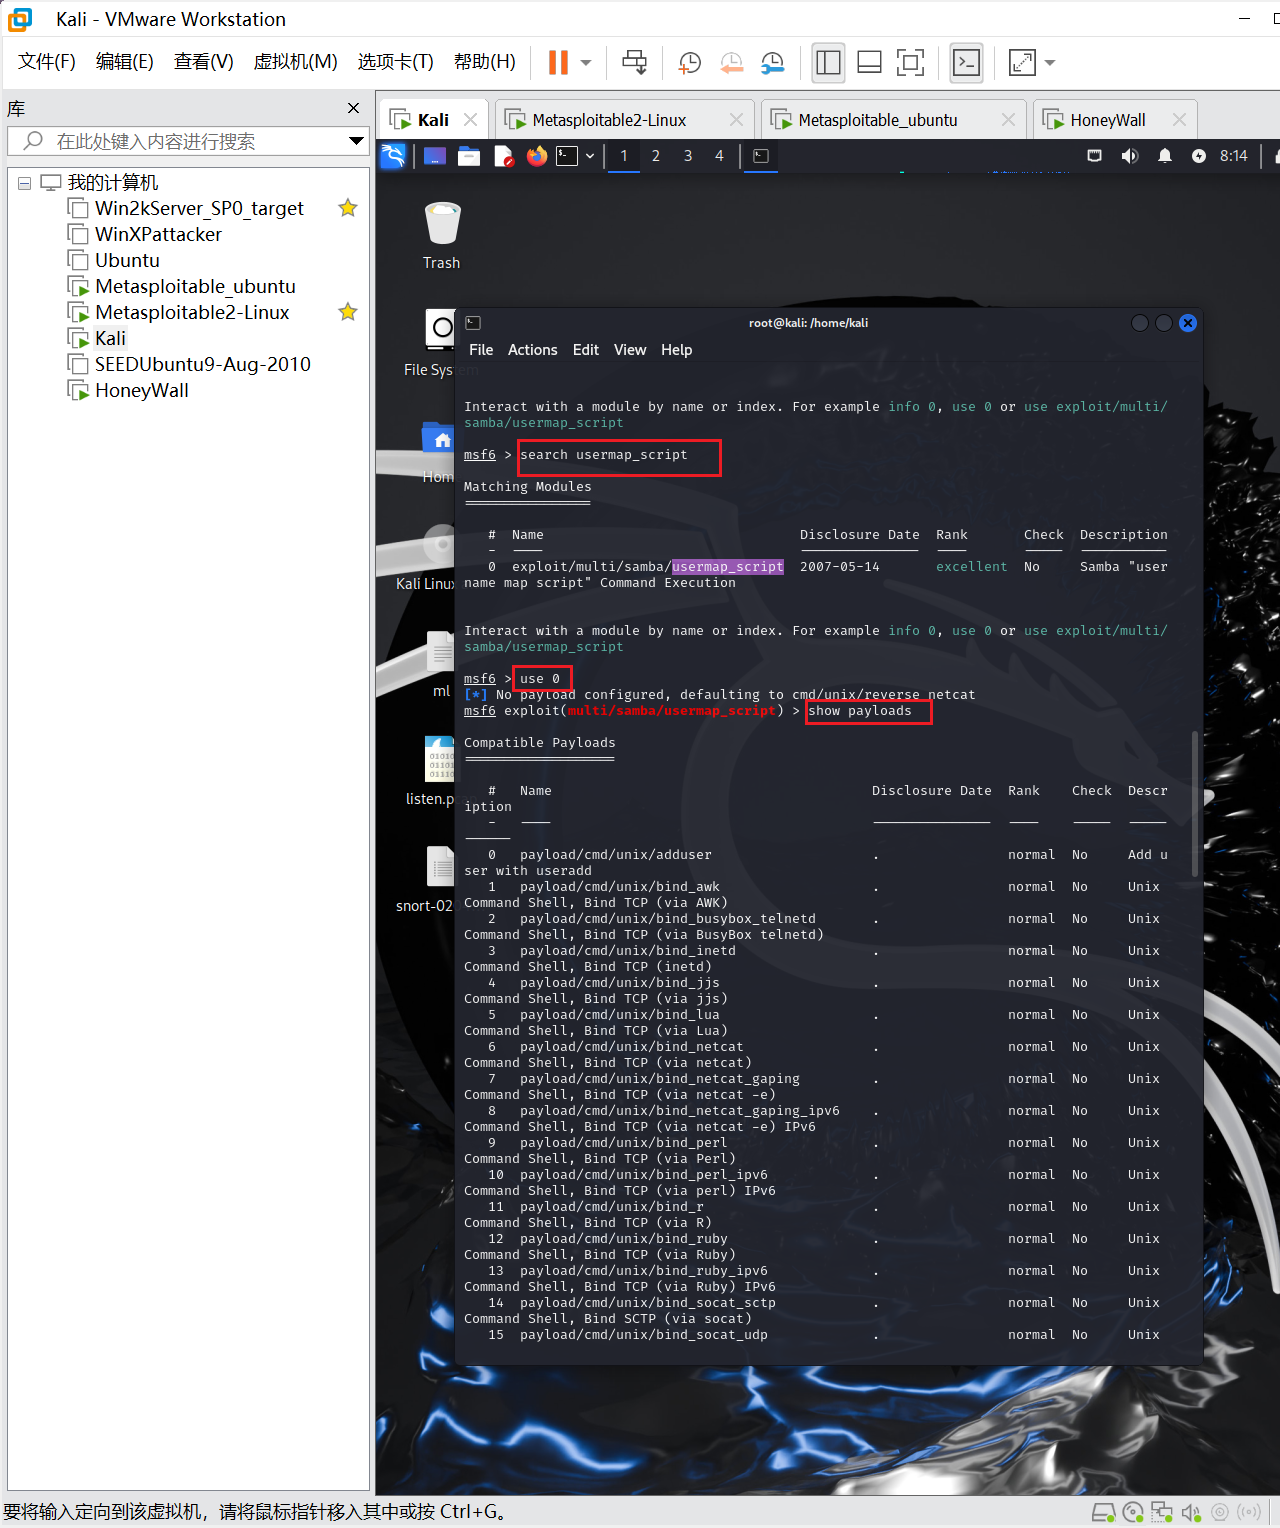Open the terminal View menu
The width and height of the screenshot is (1280, 1528).
(x=630, y=350)
